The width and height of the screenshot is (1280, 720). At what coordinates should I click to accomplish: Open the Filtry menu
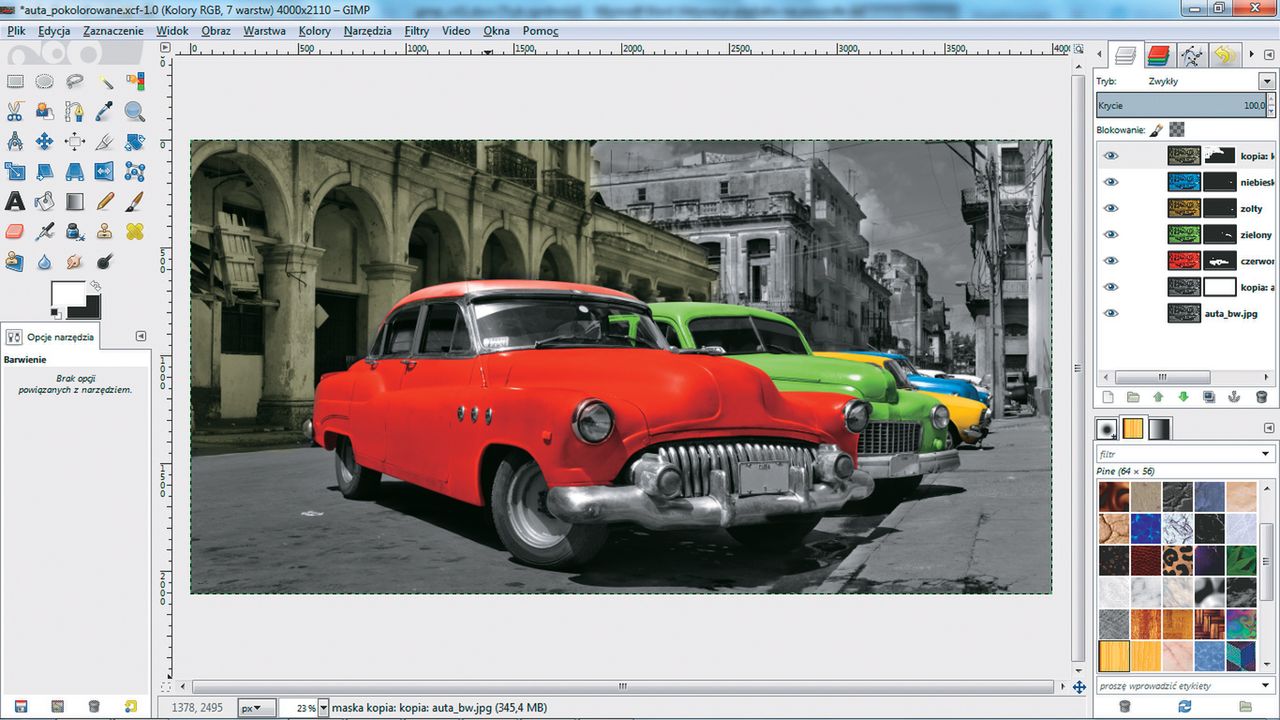pyautogui.click(x=417, y=31)
